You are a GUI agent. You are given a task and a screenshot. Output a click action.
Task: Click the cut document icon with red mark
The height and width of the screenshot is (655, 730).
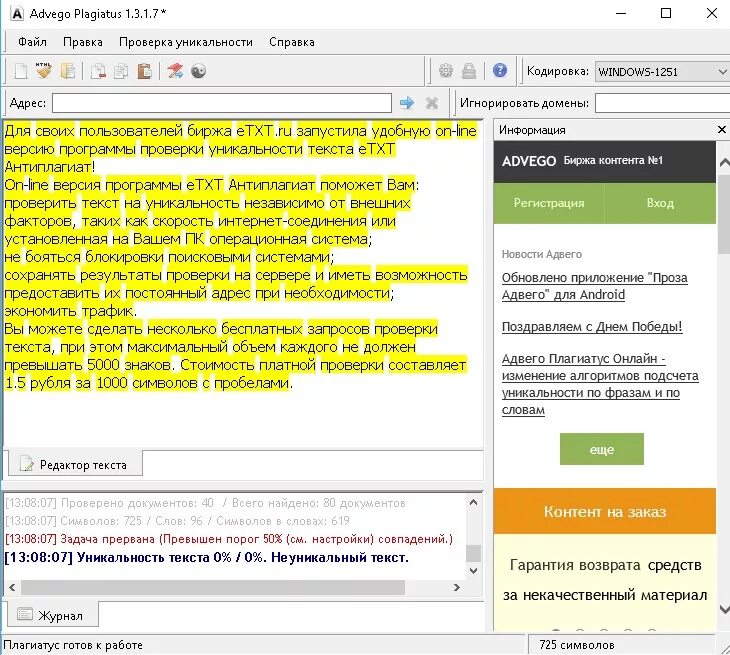98,71
